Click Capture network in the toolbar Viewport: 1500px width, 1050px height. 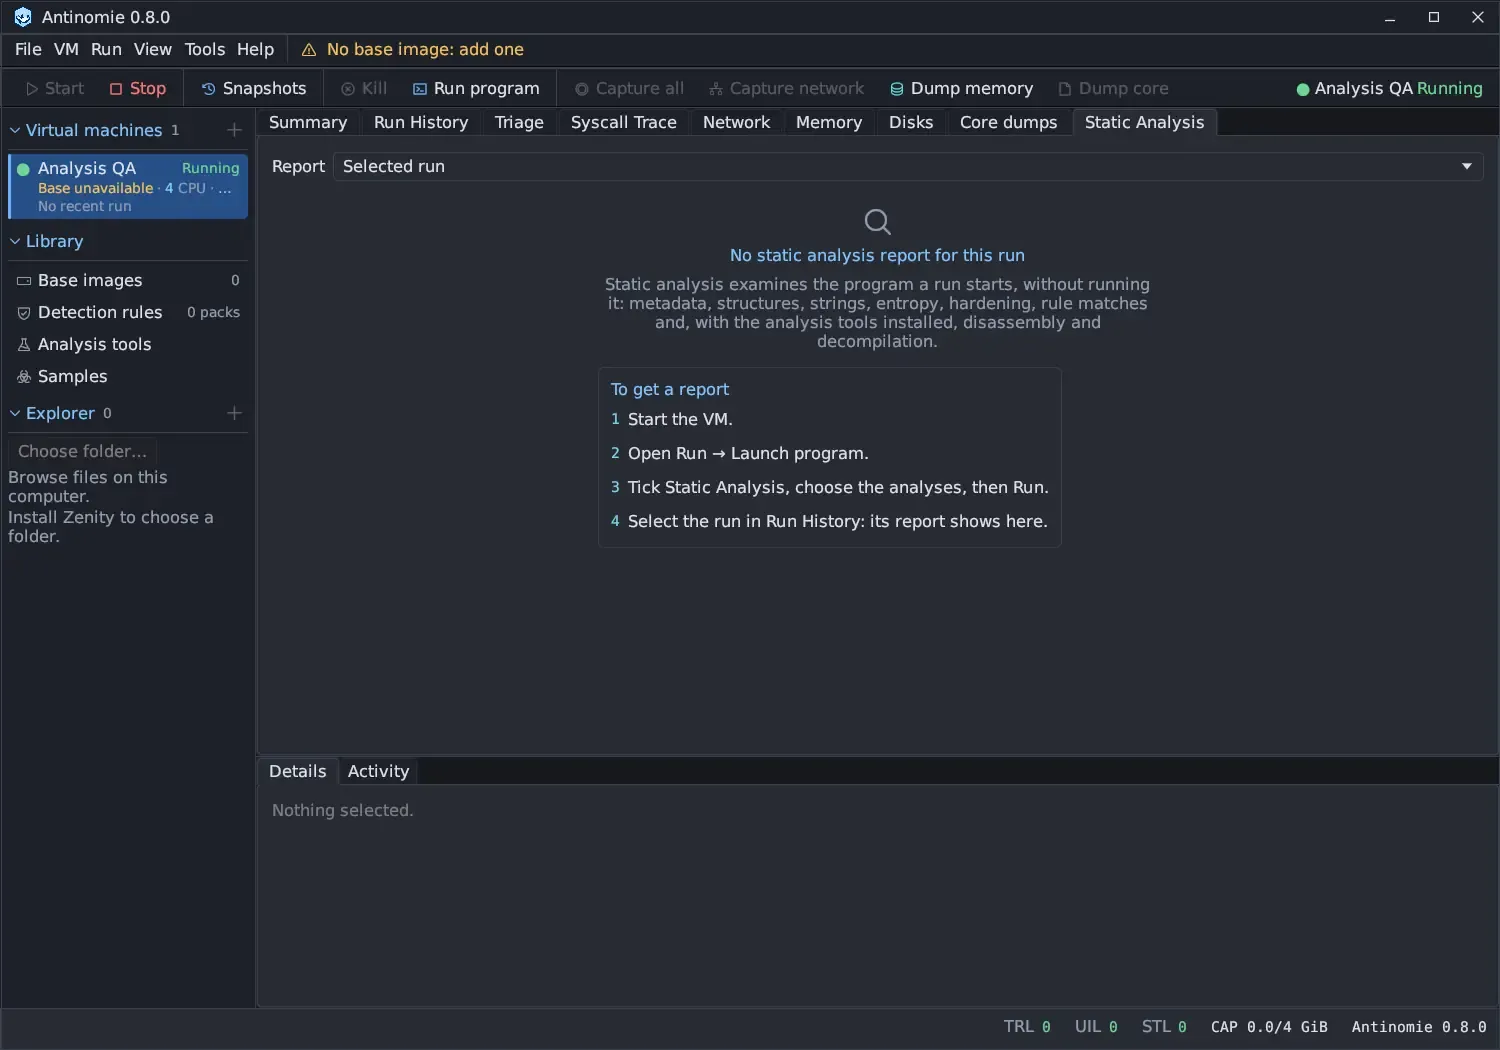(786, 88)
